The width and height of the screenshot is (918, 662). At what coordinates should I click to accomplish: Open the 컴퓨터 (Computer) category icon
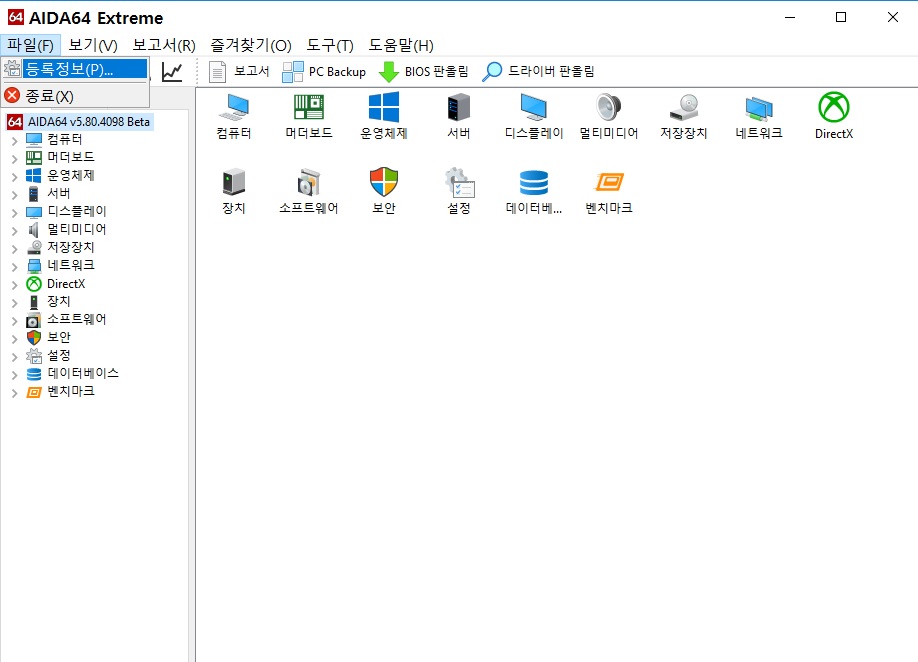(x=233, y=113)
